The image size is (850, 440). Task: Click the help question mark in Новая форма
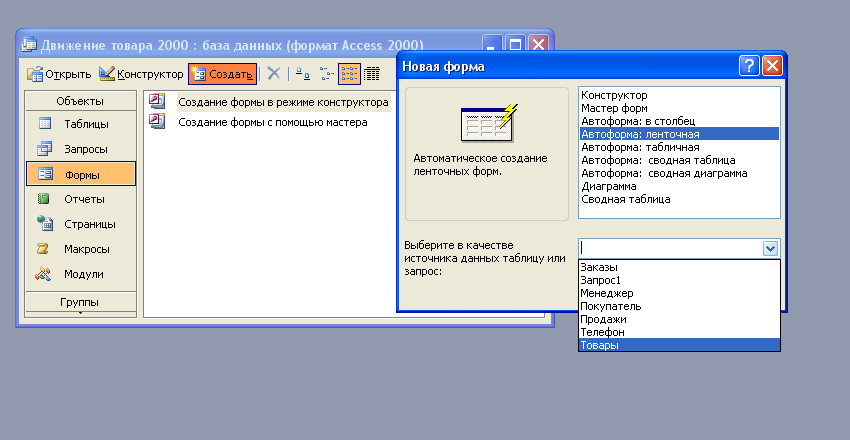pos(749,67)
